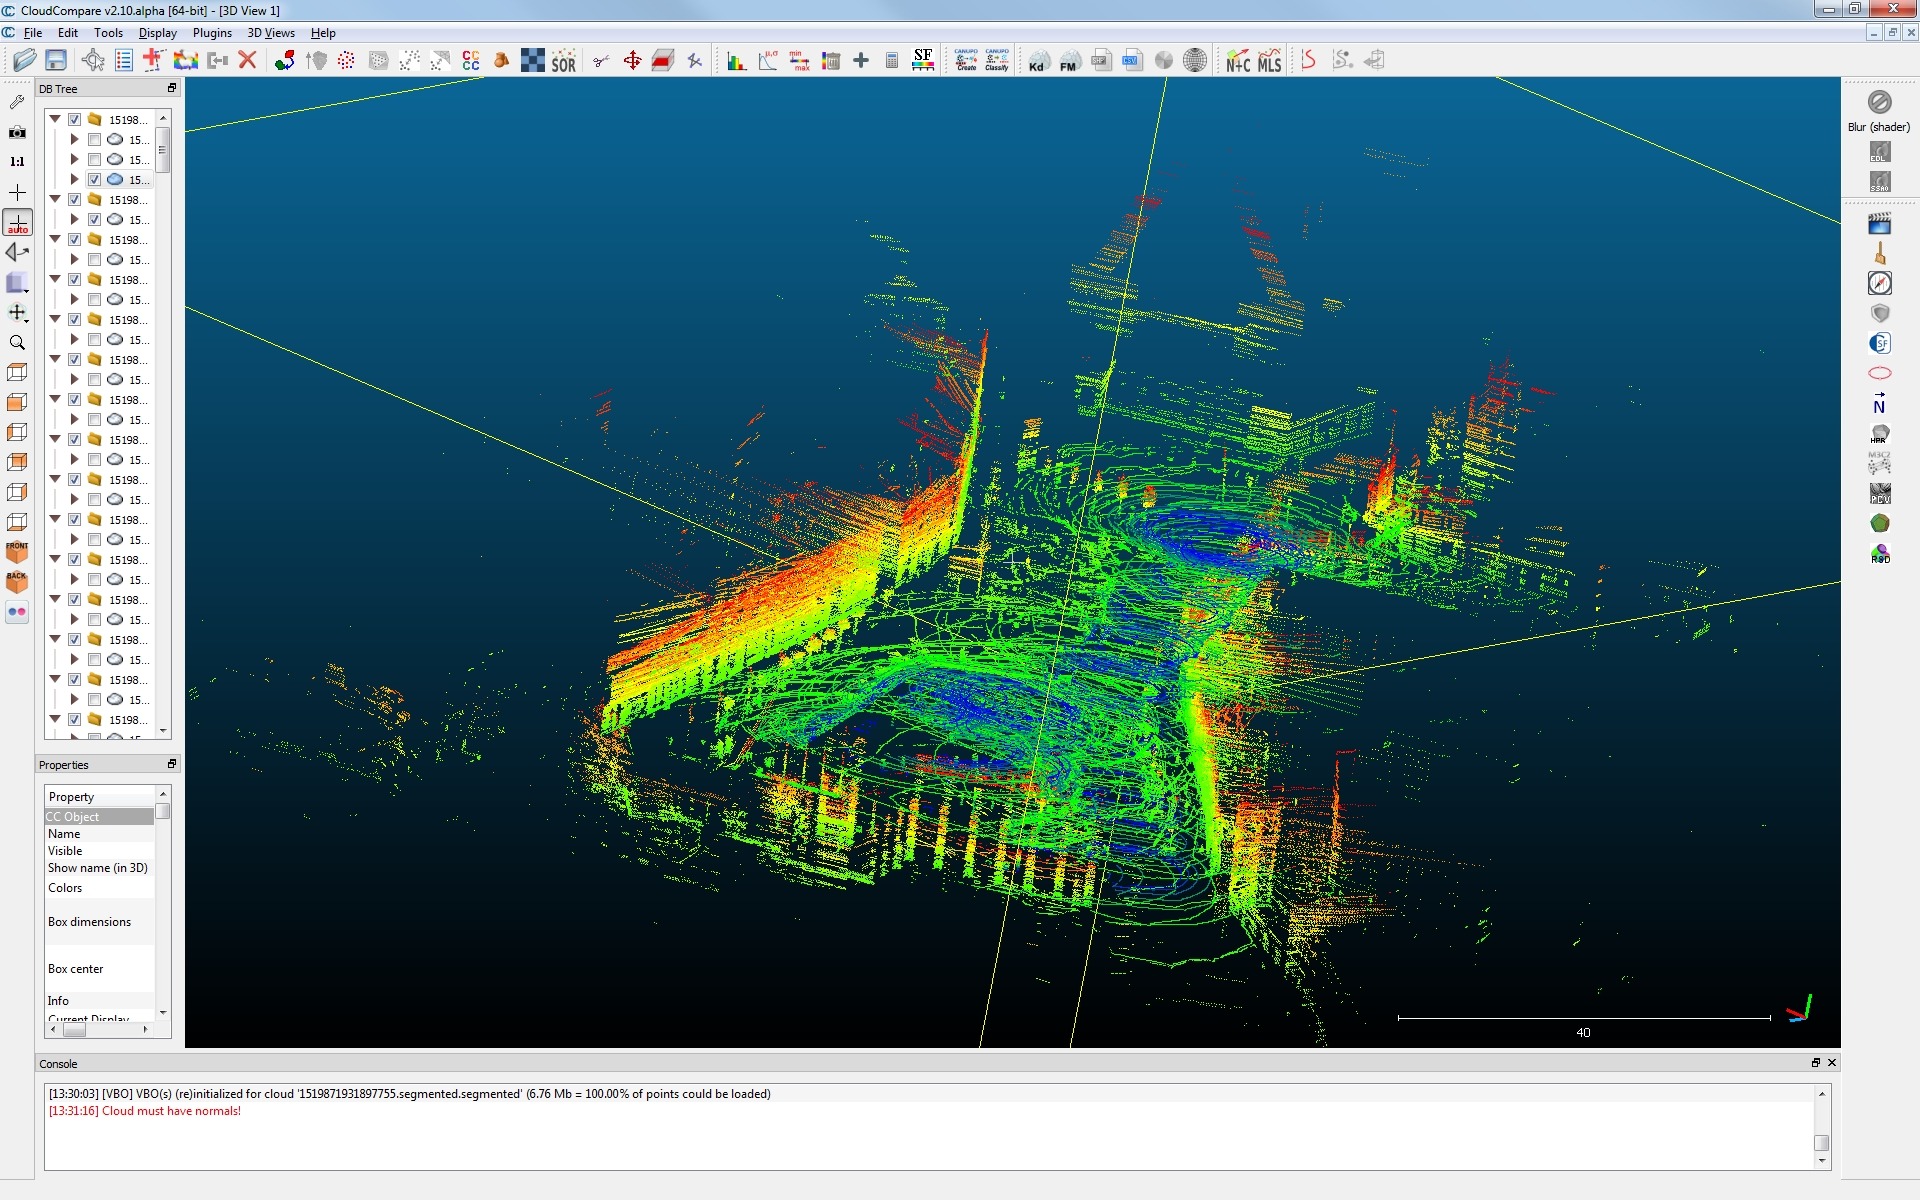
Task: Open the 3D Views menu
Action: point(271,33)
